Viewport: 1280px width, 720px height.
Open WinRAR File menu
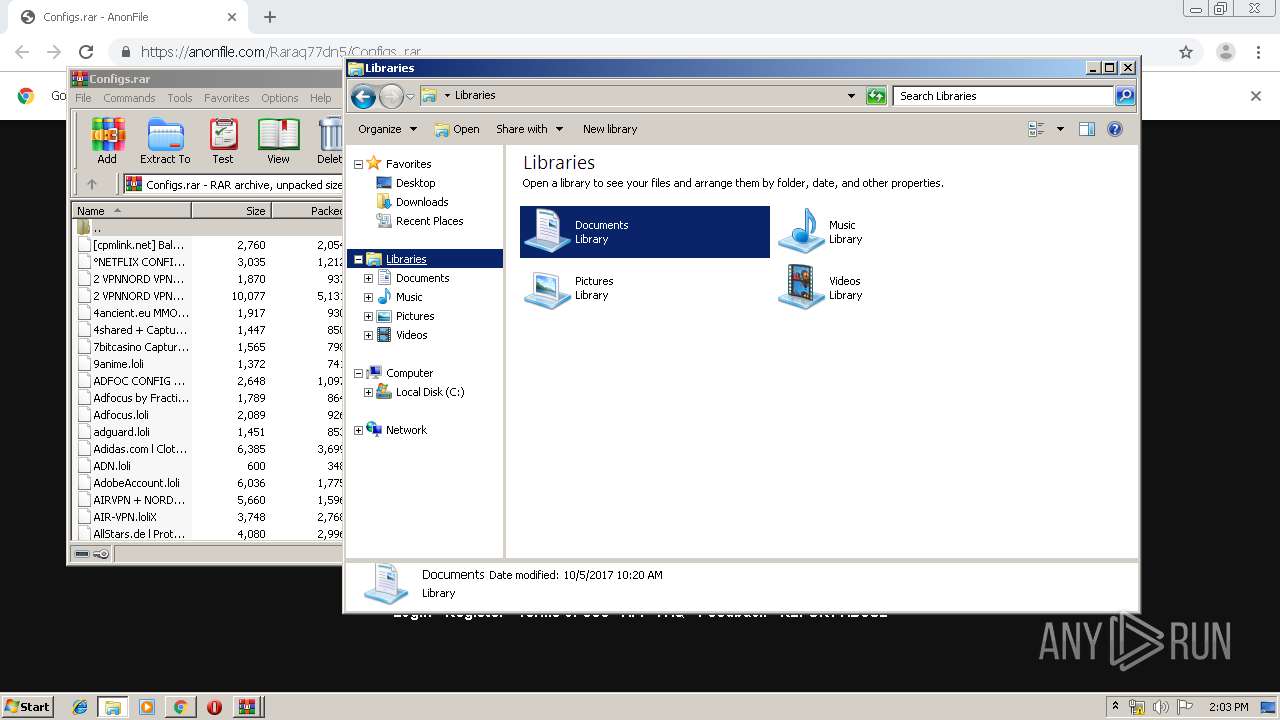point(83,98)
